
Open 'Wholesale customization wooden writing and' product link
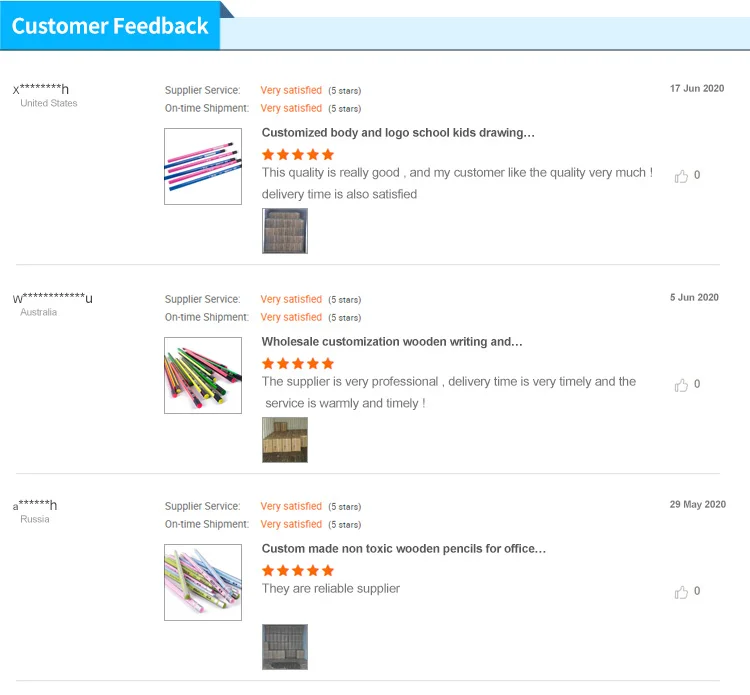(392, 341)
